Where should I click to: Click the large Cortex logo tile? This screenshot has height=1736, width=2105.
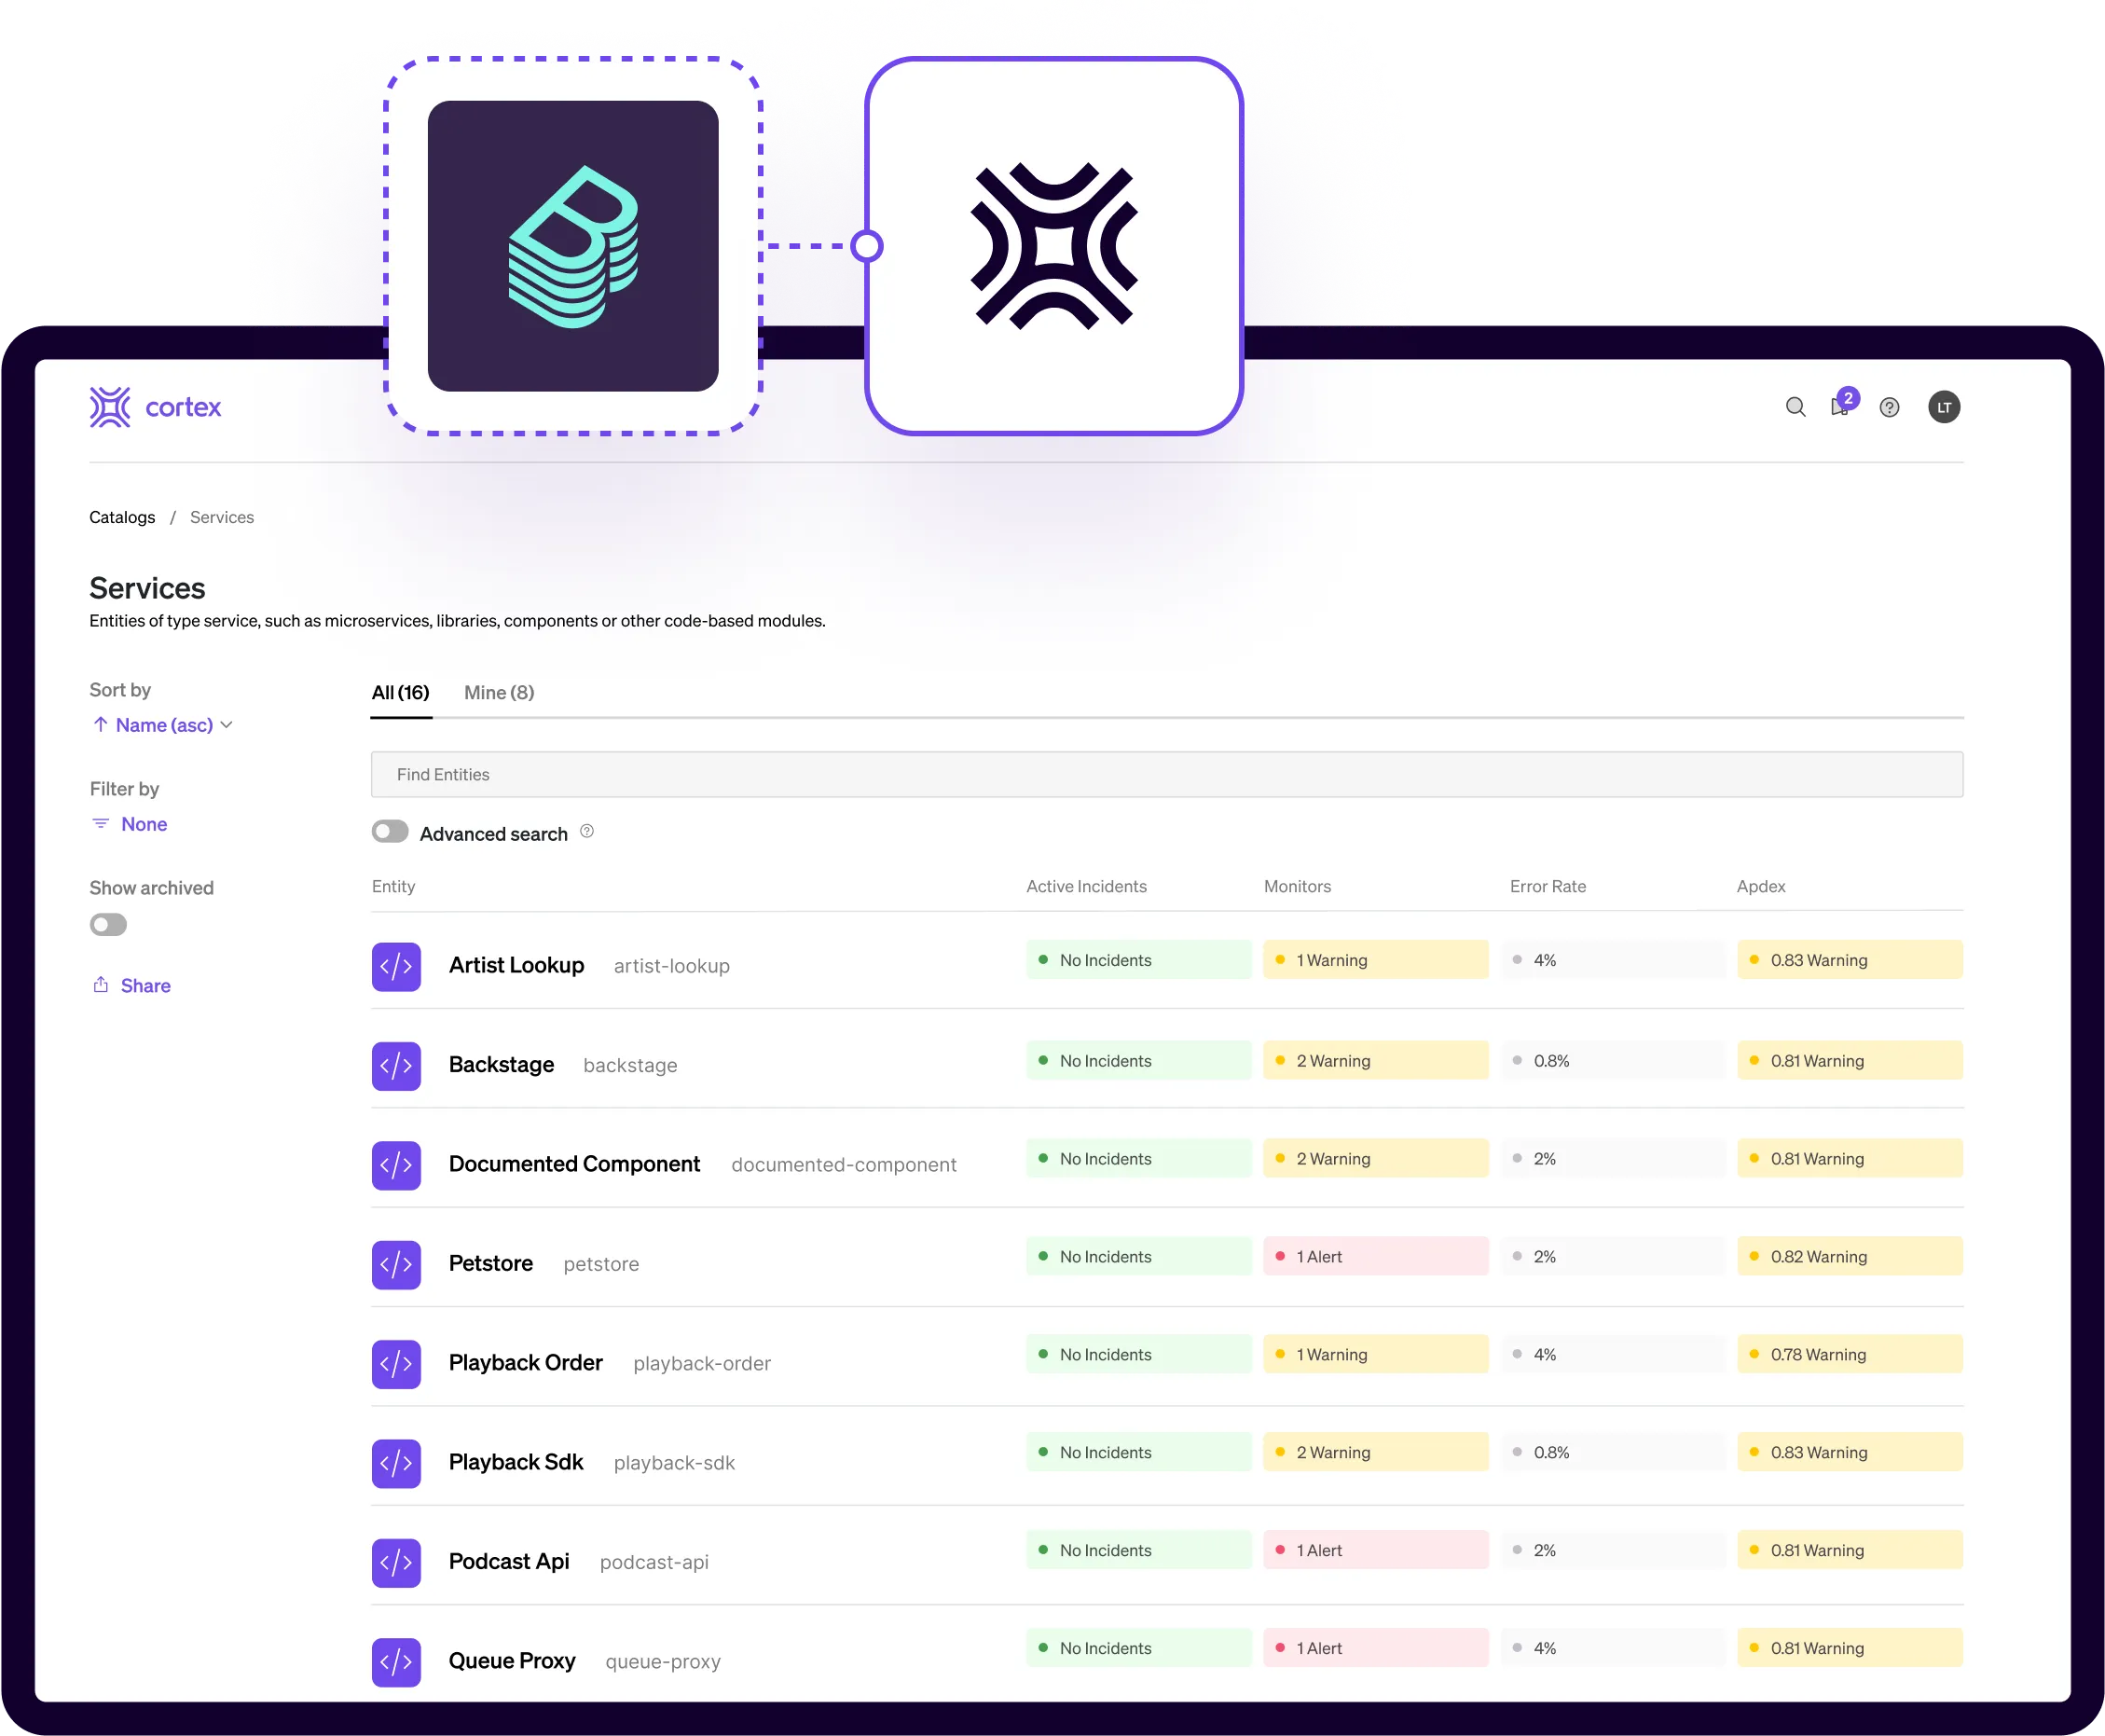click(1054, 246)
